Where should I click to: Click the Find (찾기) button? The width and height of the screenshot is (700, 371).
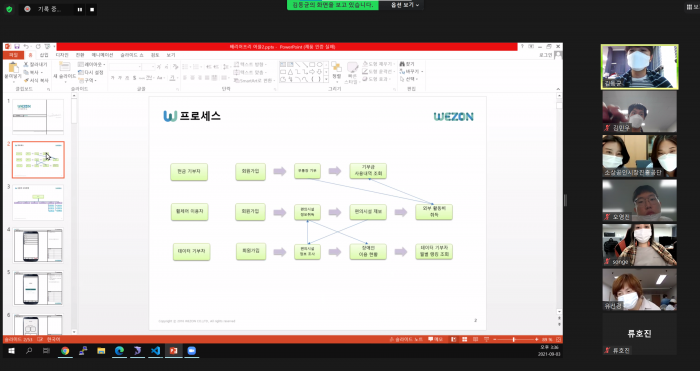point(407,64)
